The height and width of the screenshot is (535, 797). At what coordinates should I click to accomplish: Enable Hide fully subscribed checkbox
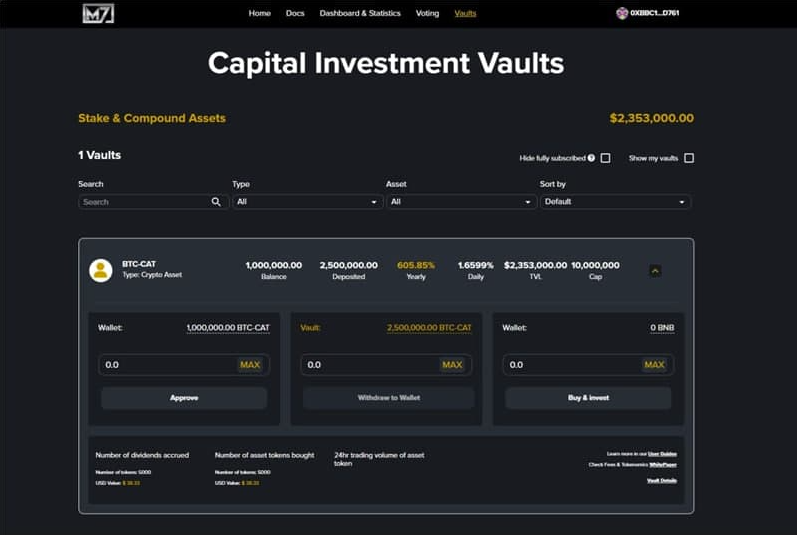(x=605, y=158)
